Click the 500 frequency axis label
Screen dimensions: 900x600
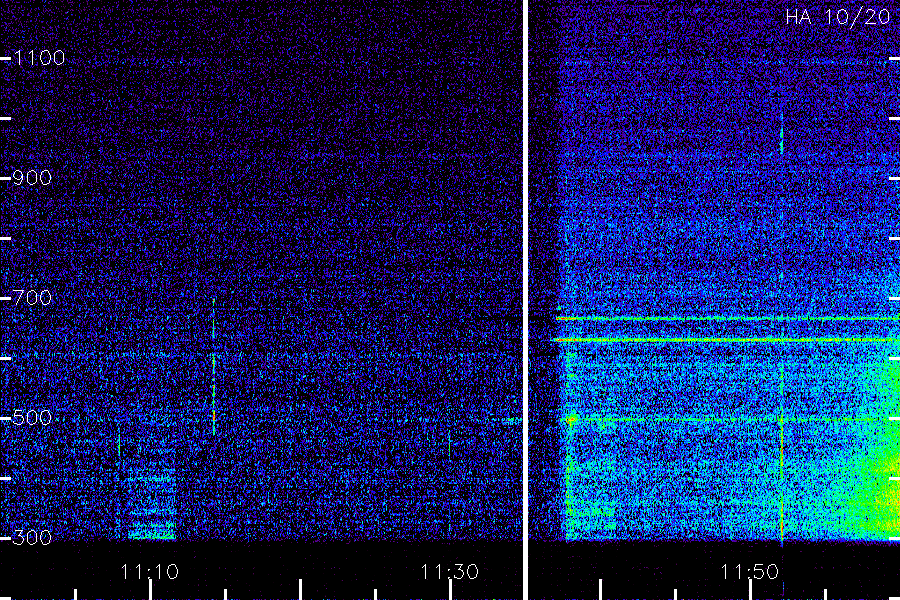coord(32,418)
